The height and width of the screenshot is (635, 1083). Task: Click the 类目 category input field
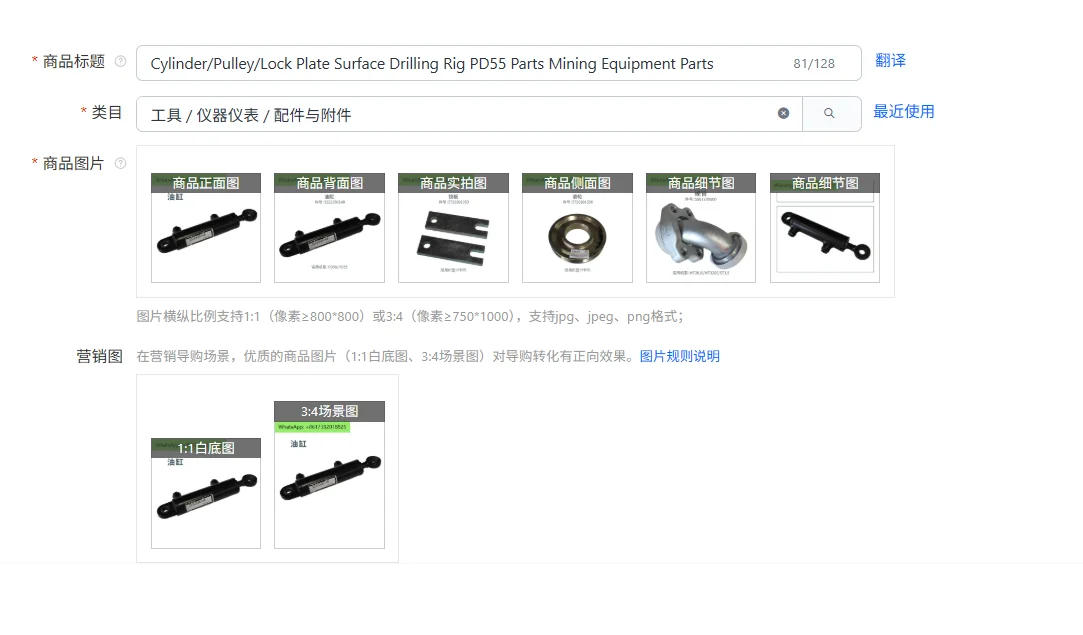tap(469, 114)
